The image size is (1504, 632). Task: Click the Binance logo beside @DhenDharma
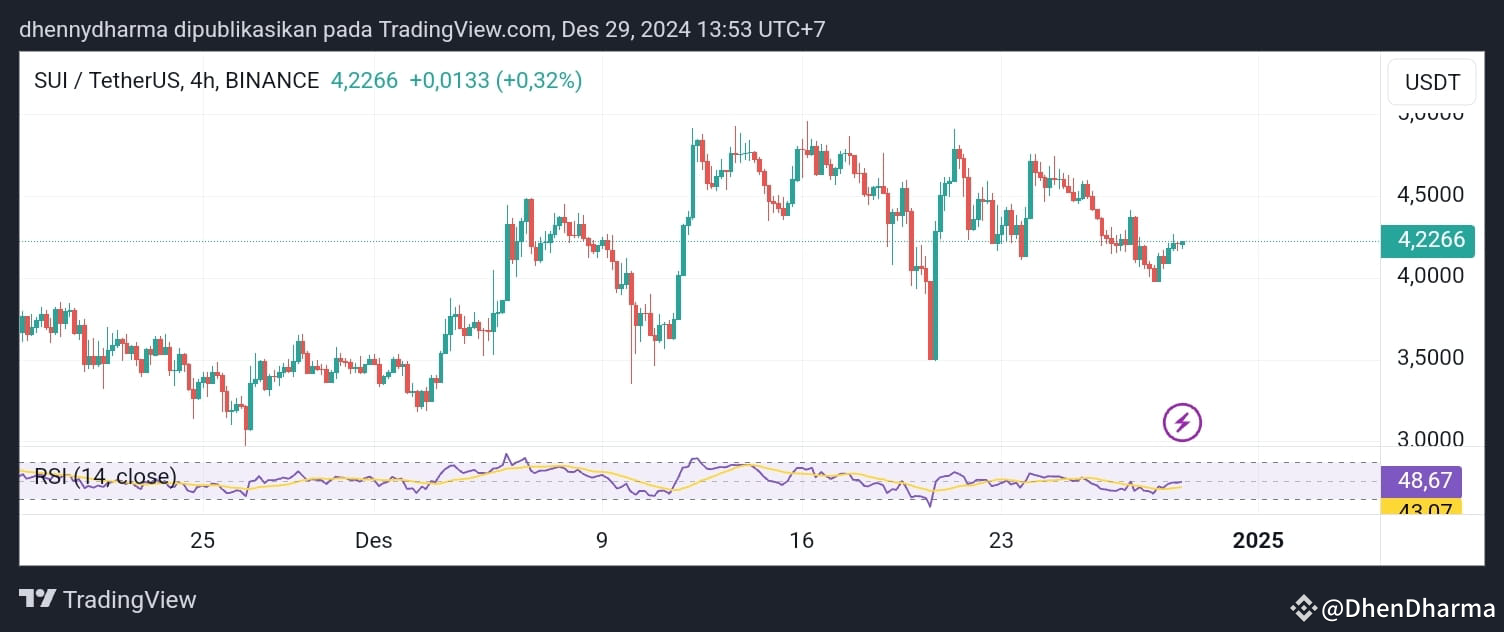pos(1303,607)
